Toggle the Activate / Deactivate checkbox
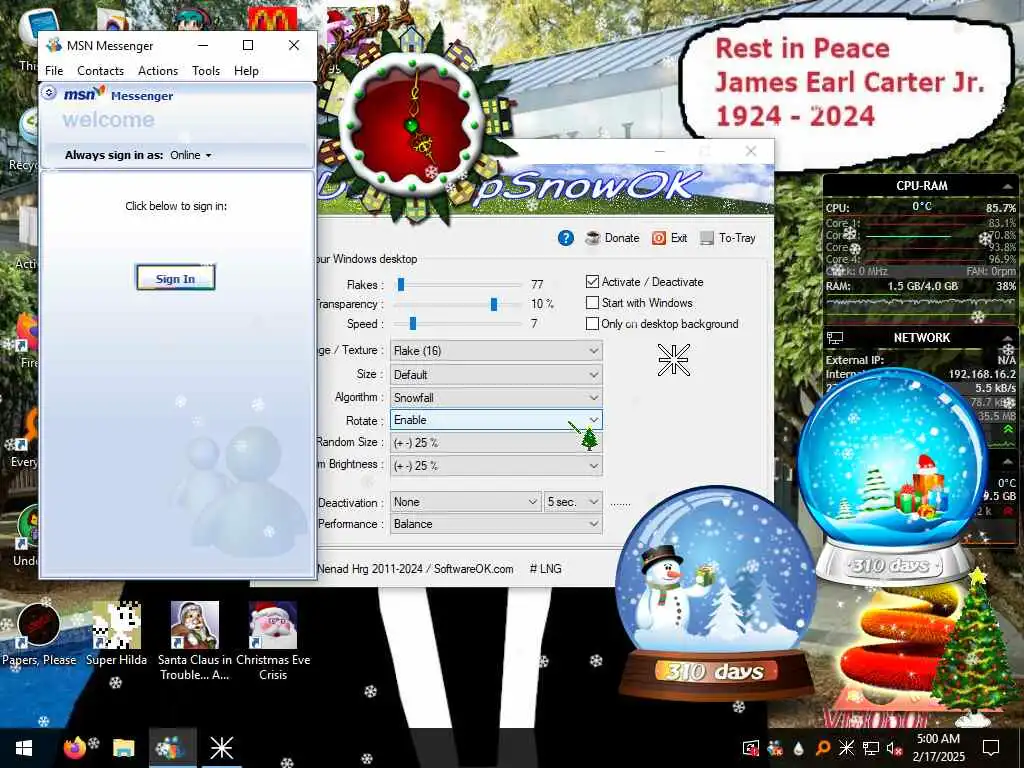1024x768 pixels. (592, 281)
